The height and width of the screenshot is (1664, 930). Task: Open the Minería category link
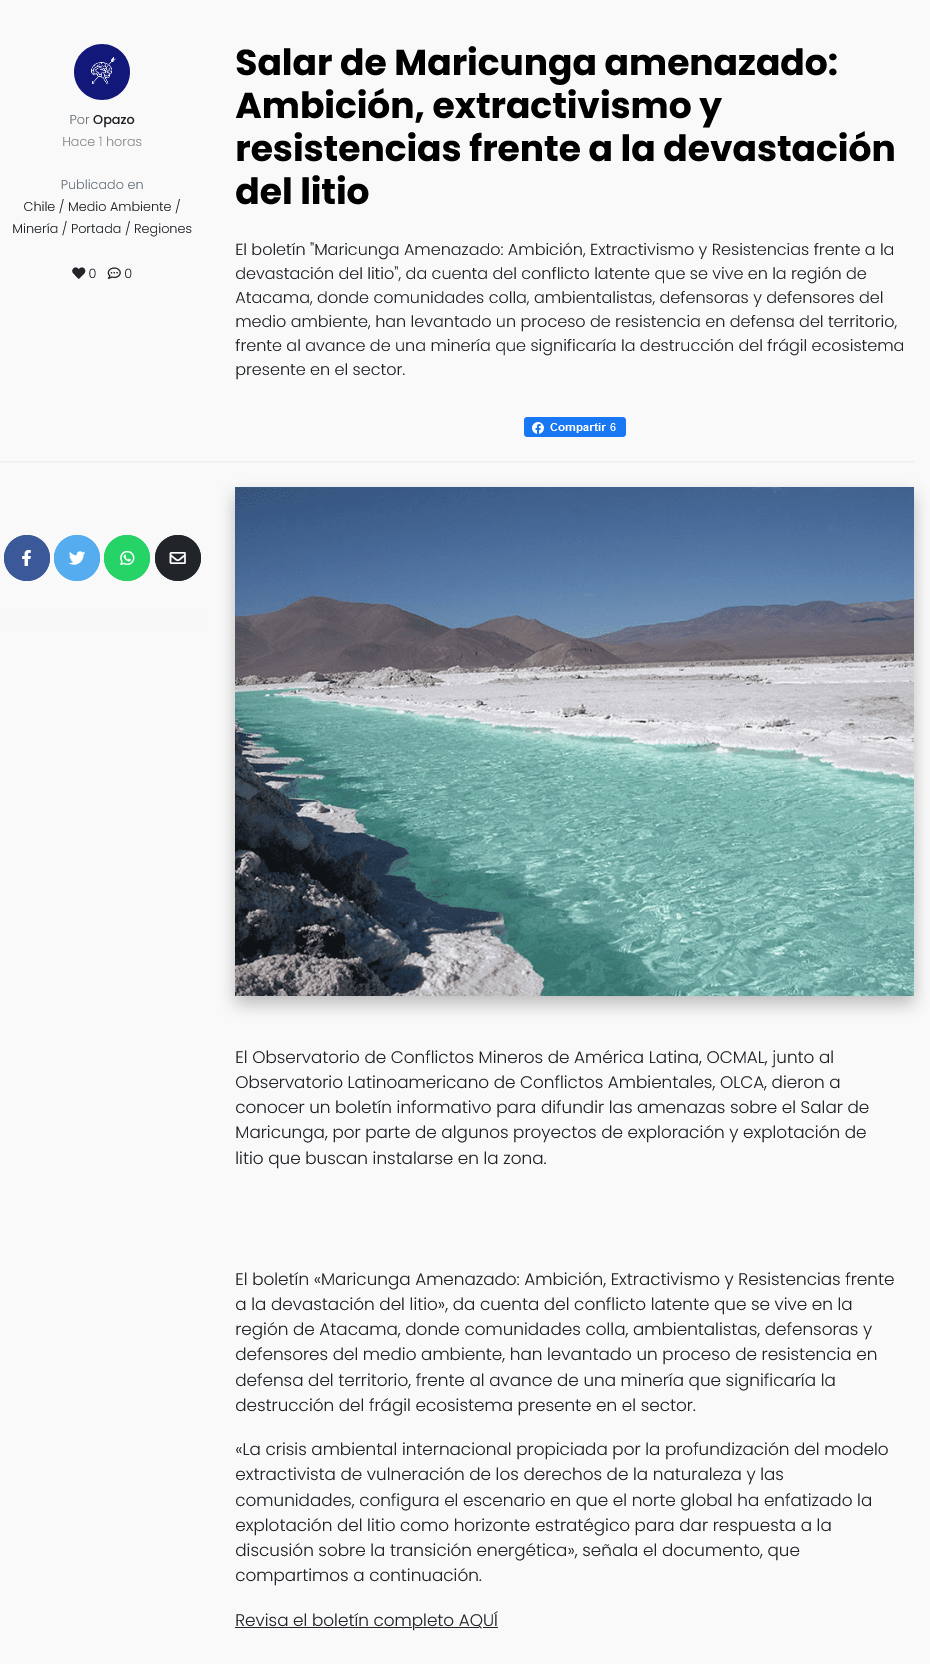click(35, 228)
